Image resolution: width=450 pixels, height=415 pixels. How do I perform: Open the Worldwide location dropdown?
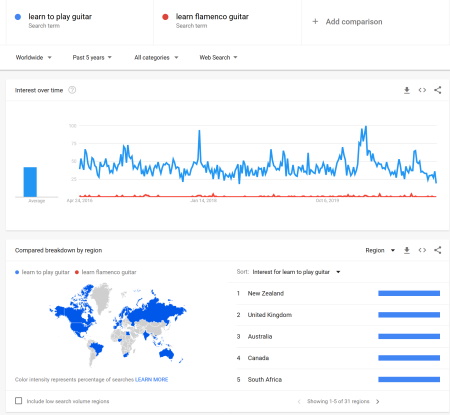[33, 58]
